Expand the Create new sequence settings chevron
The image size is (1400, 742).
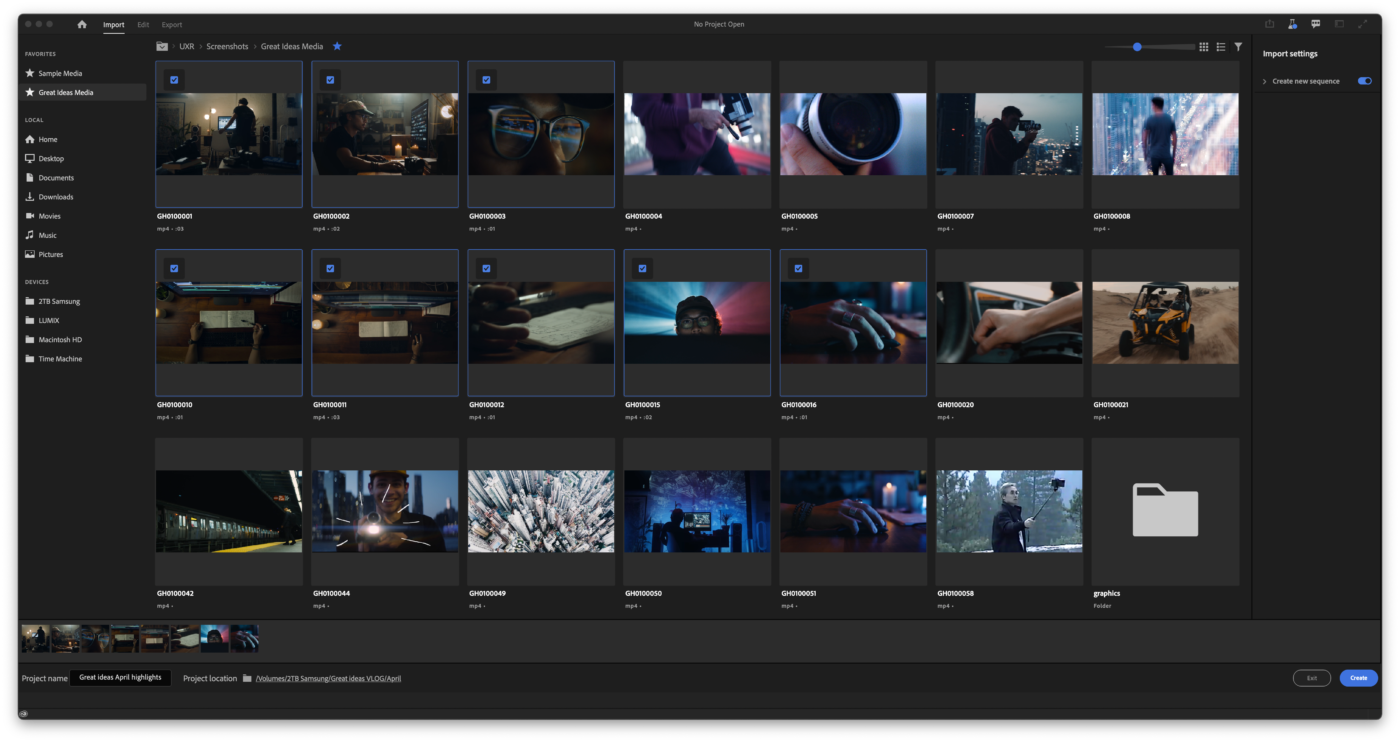(1264, 81)
